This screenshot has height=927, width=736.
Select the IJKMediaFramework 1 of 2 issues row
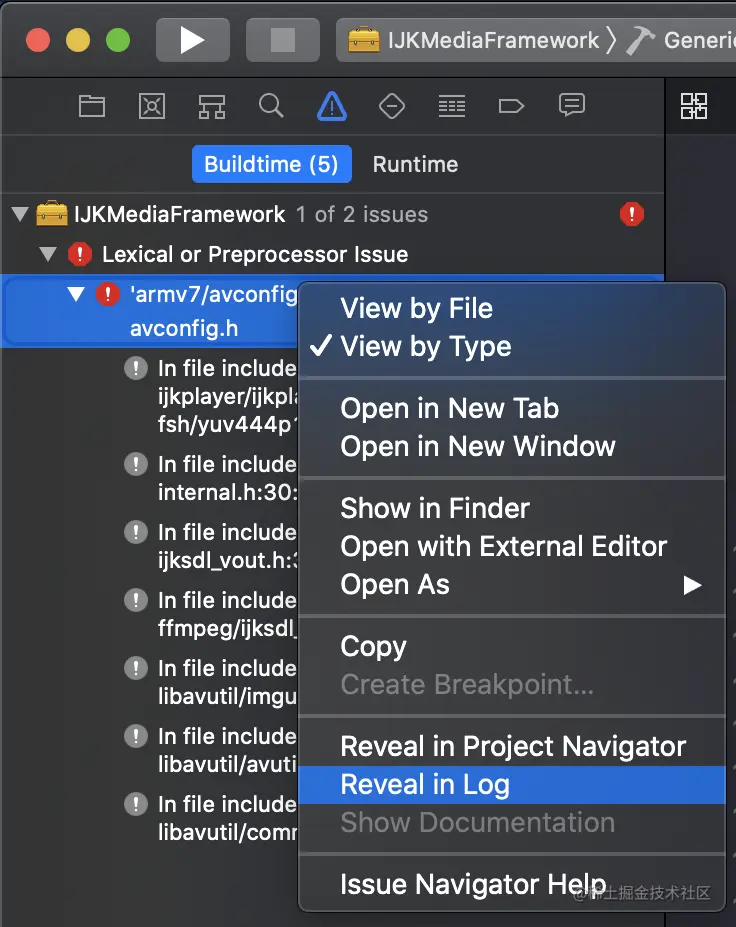(332, 214)
